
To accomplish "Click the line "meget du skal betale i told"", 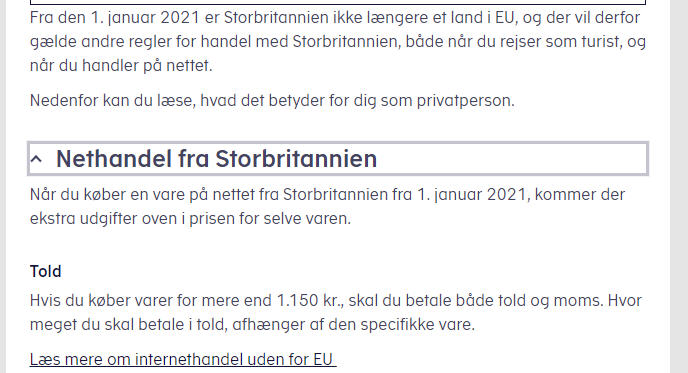I will coord(252,325).
